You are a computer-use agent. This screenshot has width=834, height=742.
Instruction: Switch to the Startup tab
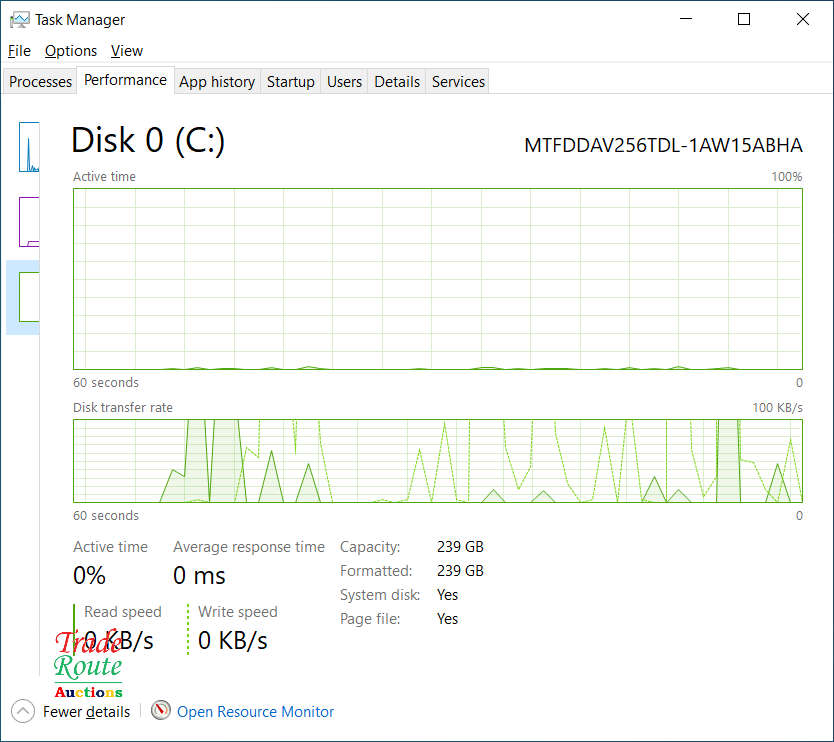coord(290,81)
